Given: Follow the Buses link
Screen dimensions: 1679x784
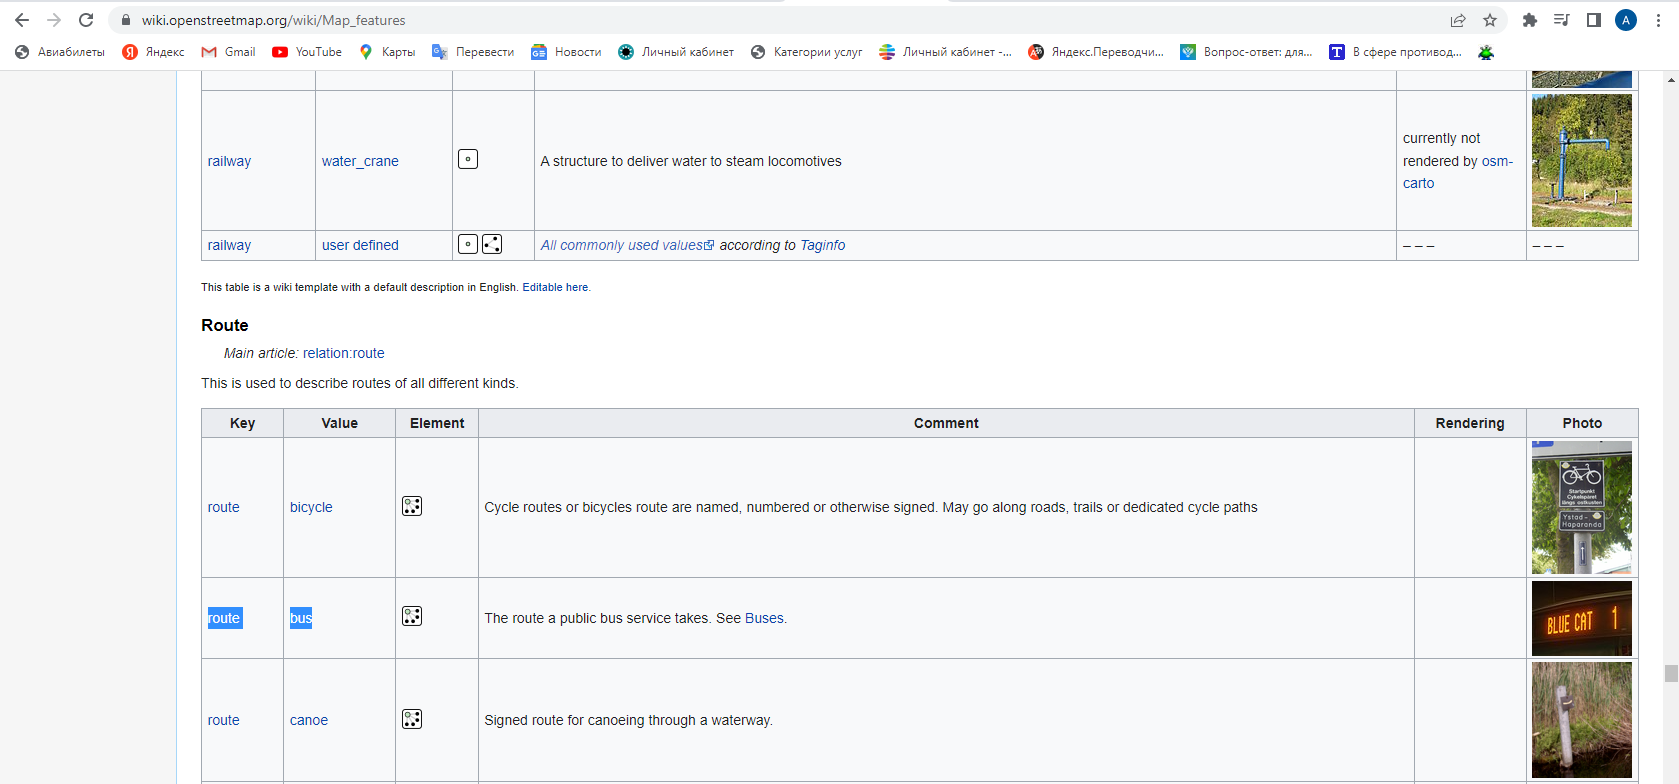Looking at the screenshot, I should point(764,618).
